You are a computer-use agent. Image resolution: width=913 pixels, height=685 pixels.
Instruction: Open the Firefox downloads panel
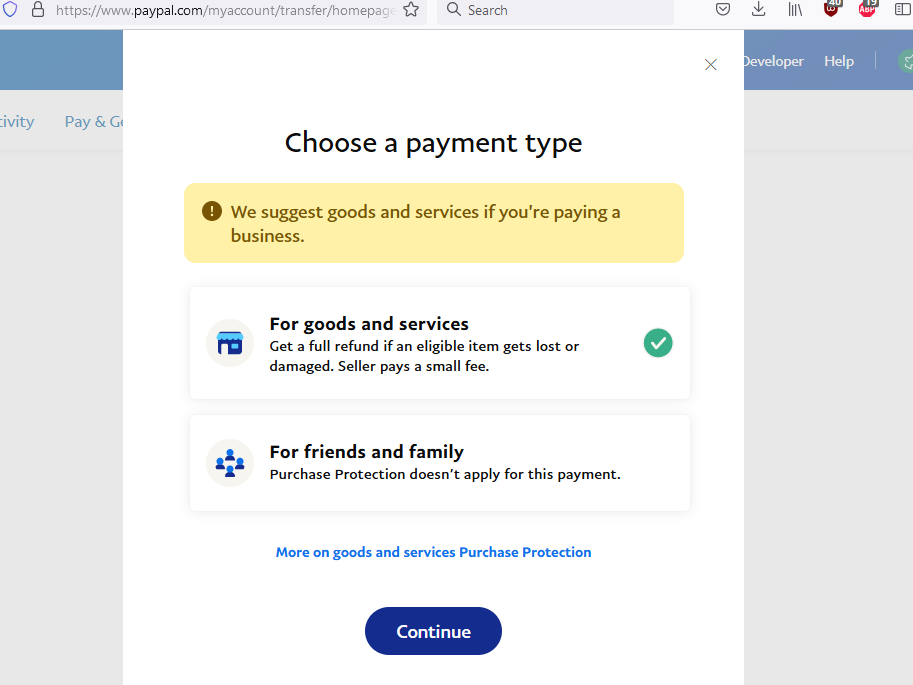[759, 10]
